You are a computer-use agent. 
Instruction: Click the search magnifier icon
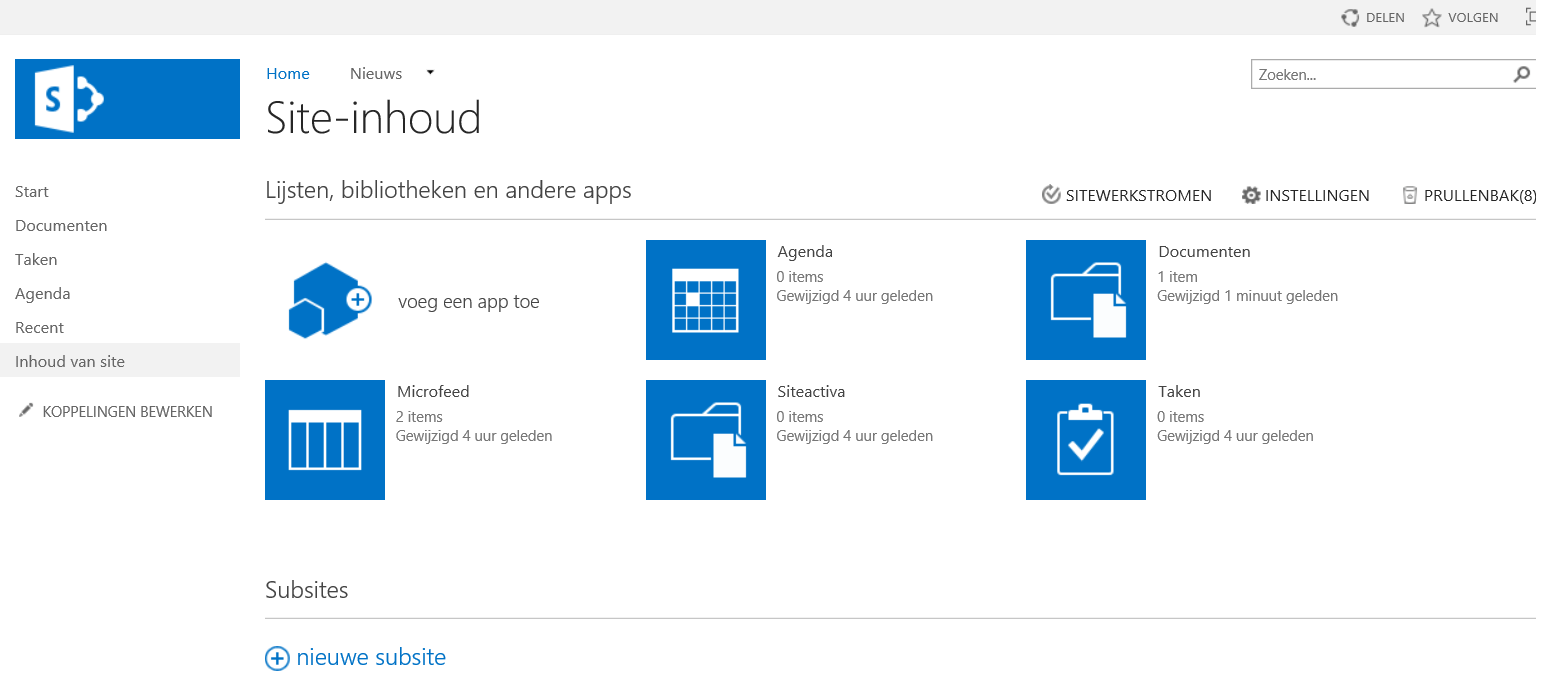[x=1522, y=74]
